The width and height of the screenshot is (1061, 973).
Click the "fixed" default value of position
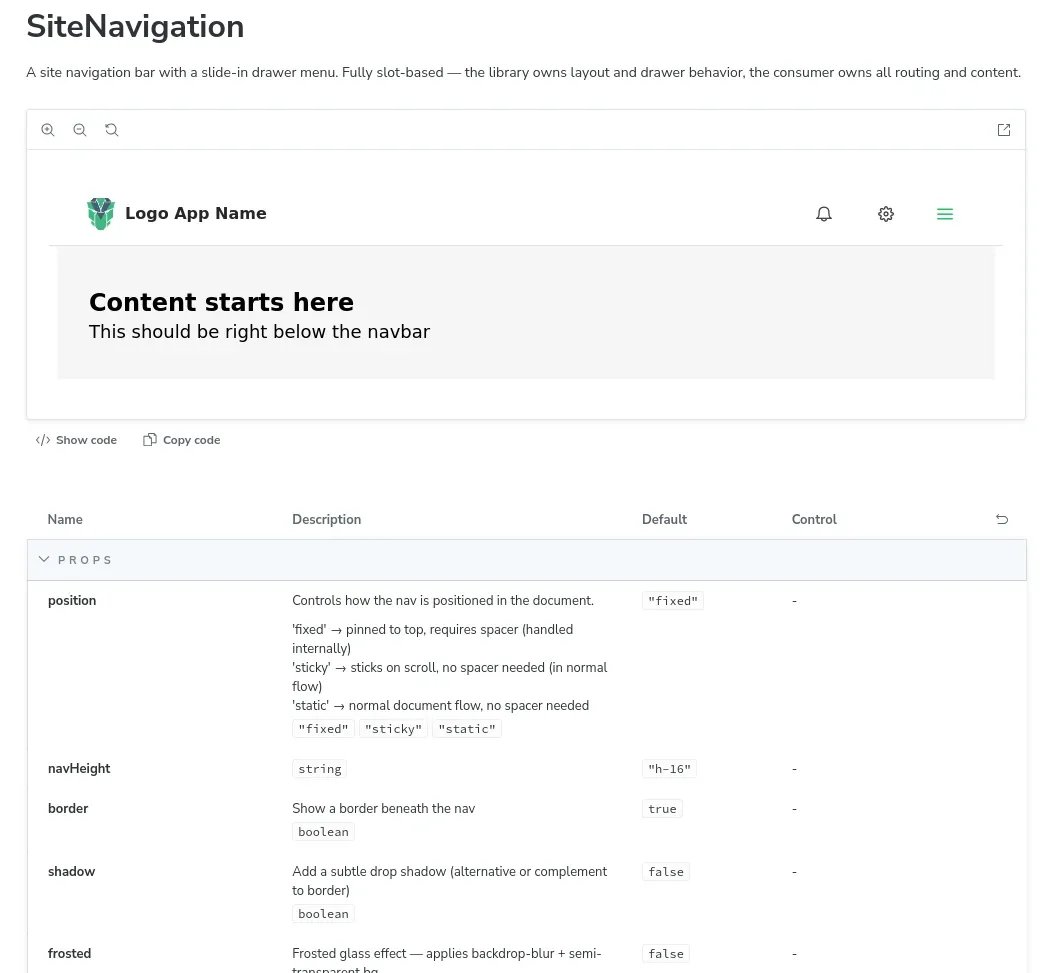(x=673, y=601)
